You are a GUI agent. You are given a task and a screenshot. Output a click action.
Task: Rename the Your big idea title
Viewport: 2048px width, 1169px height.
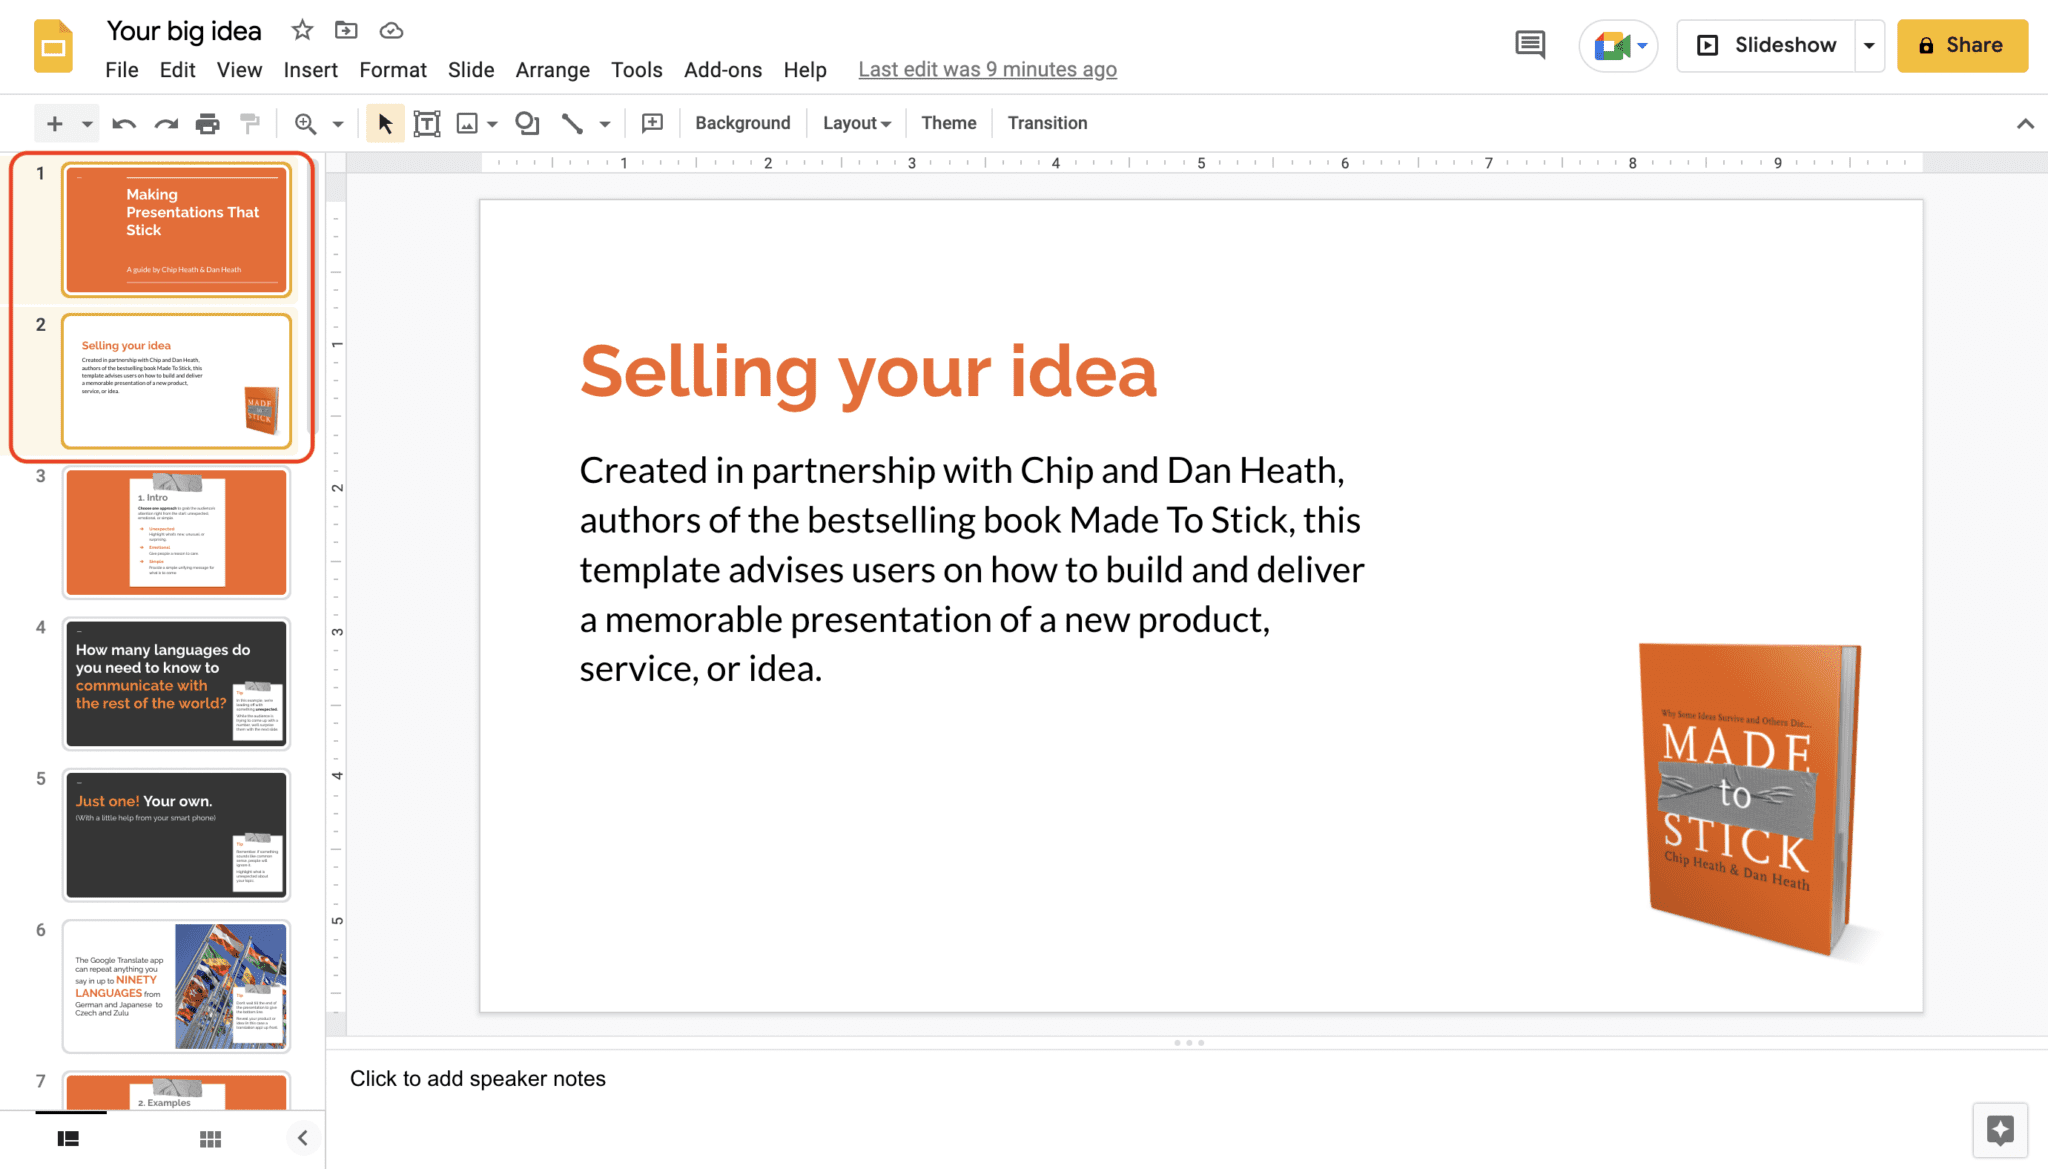point(184,31)
